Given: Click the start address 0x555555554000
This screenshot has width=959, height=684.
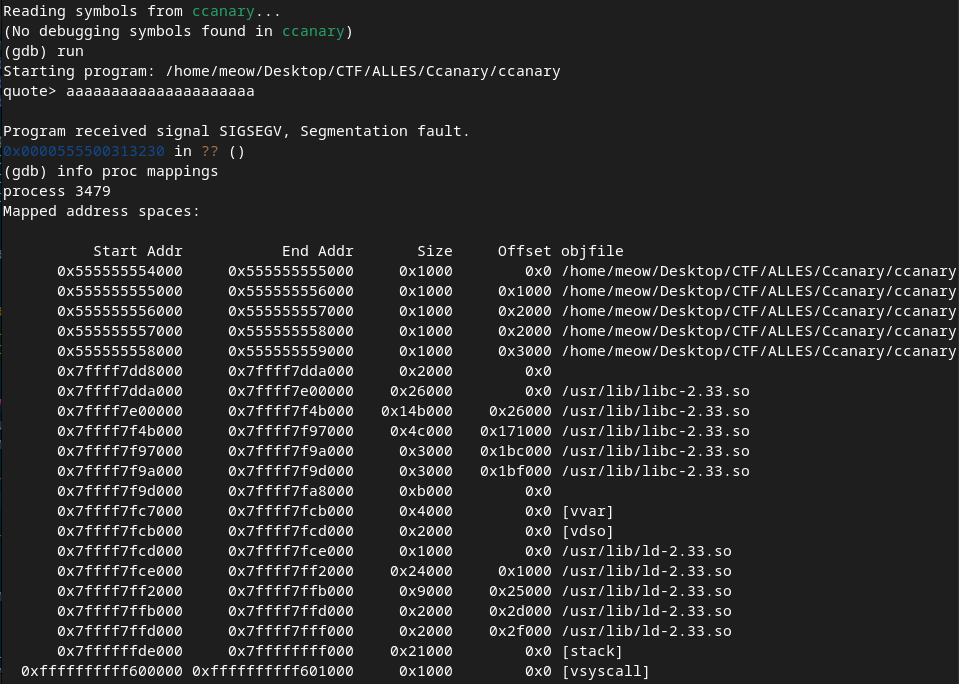Looking at the screenshot, I should tap(120, 271).
